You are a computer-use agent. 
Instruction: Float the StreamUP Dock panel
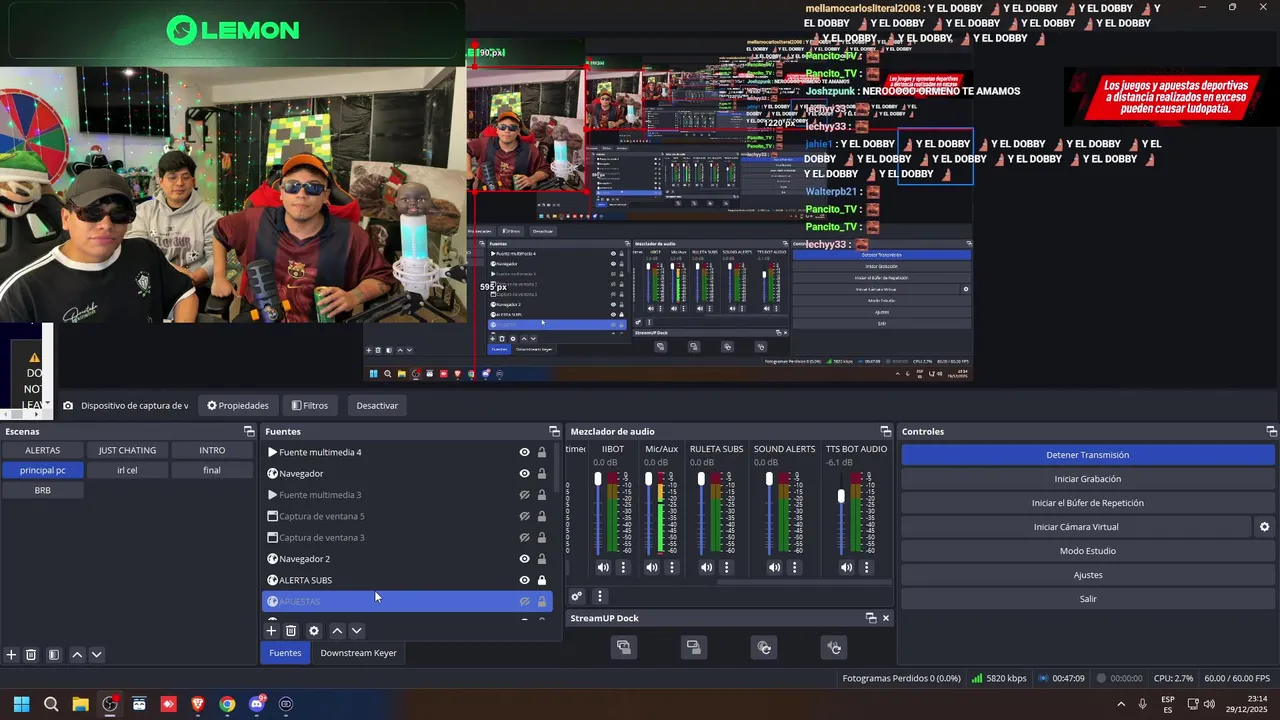[x=870, y=618]
